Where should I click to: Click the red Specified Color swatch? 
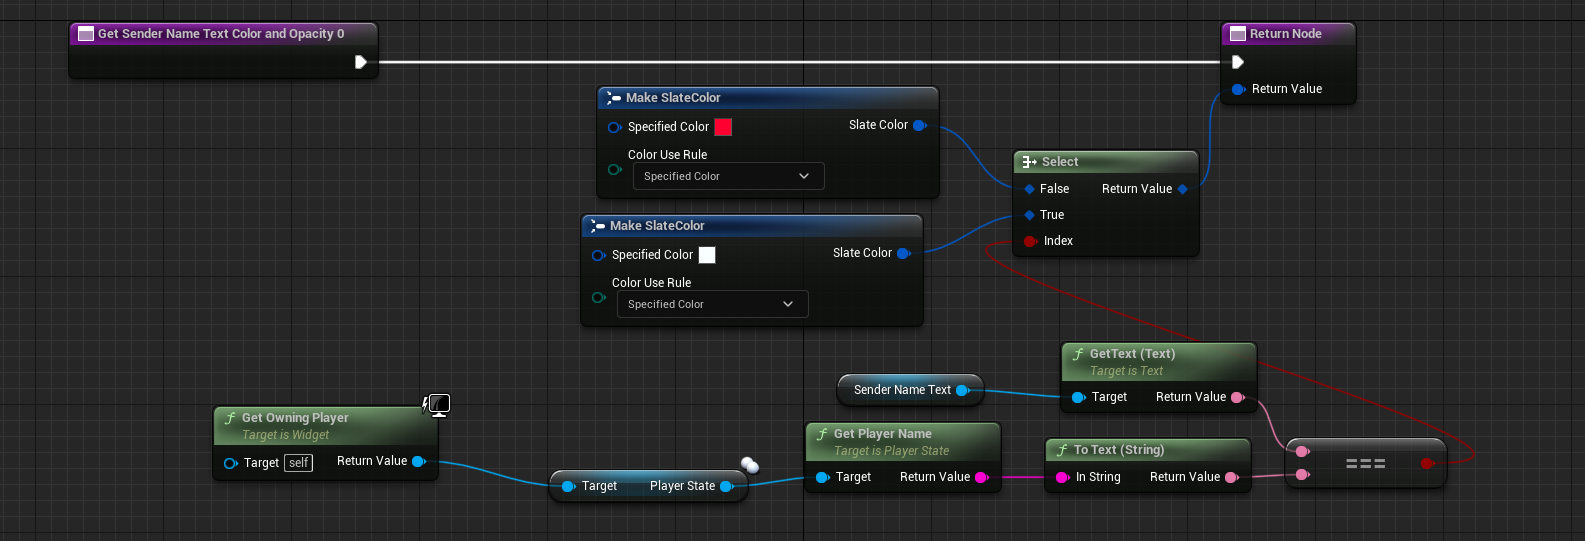tap(723, 127)
